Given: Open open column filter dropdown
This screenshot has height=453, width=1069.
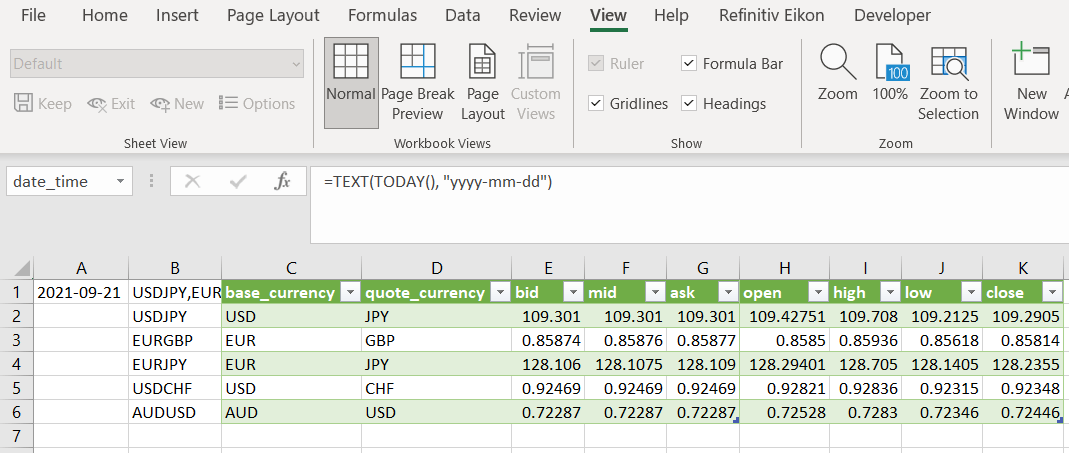Looking at the screenshot, I should [818, 293].
